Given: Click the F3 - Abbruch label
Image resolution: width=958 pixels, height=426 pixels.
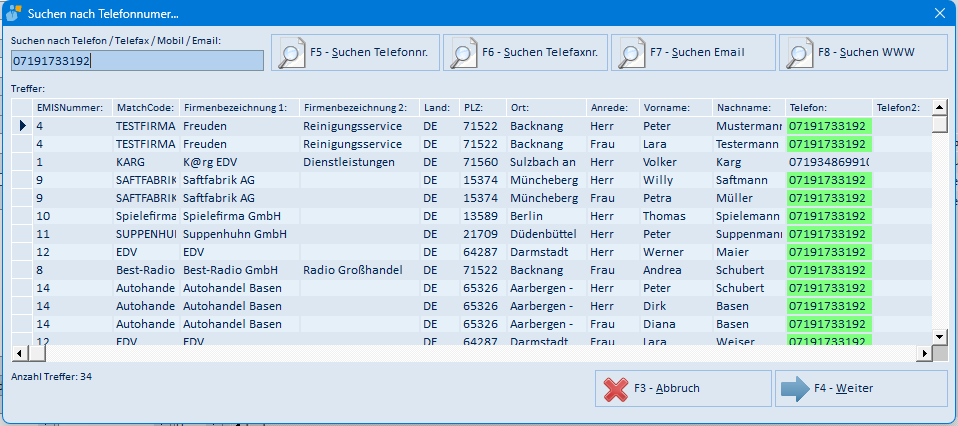Looking at the screenshot, I should pyautogui.click(x=667, y=388).
